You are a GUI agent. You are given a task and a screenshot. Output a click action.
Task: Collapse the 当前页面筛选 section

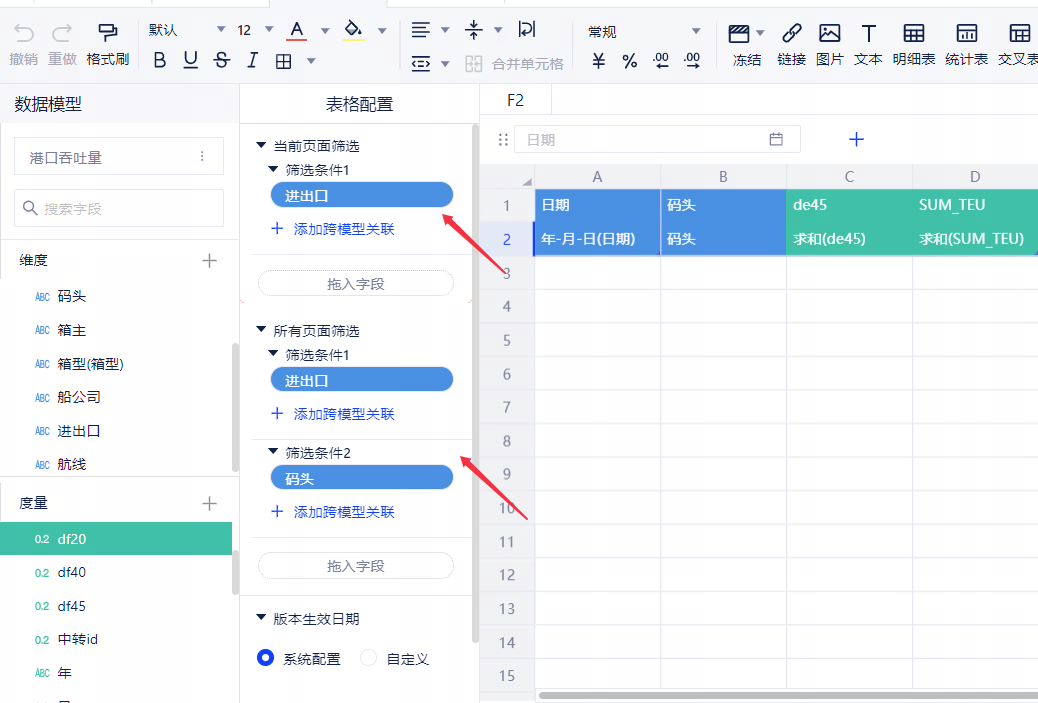click(x=262, y=146)
